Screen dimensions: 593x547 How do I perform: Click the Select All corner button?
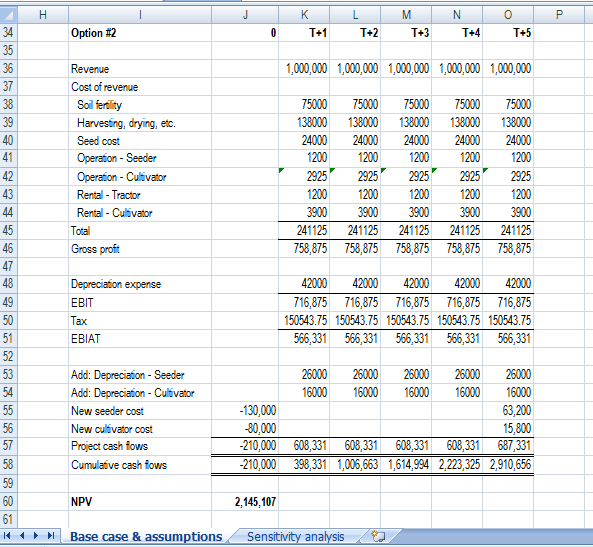8,15
